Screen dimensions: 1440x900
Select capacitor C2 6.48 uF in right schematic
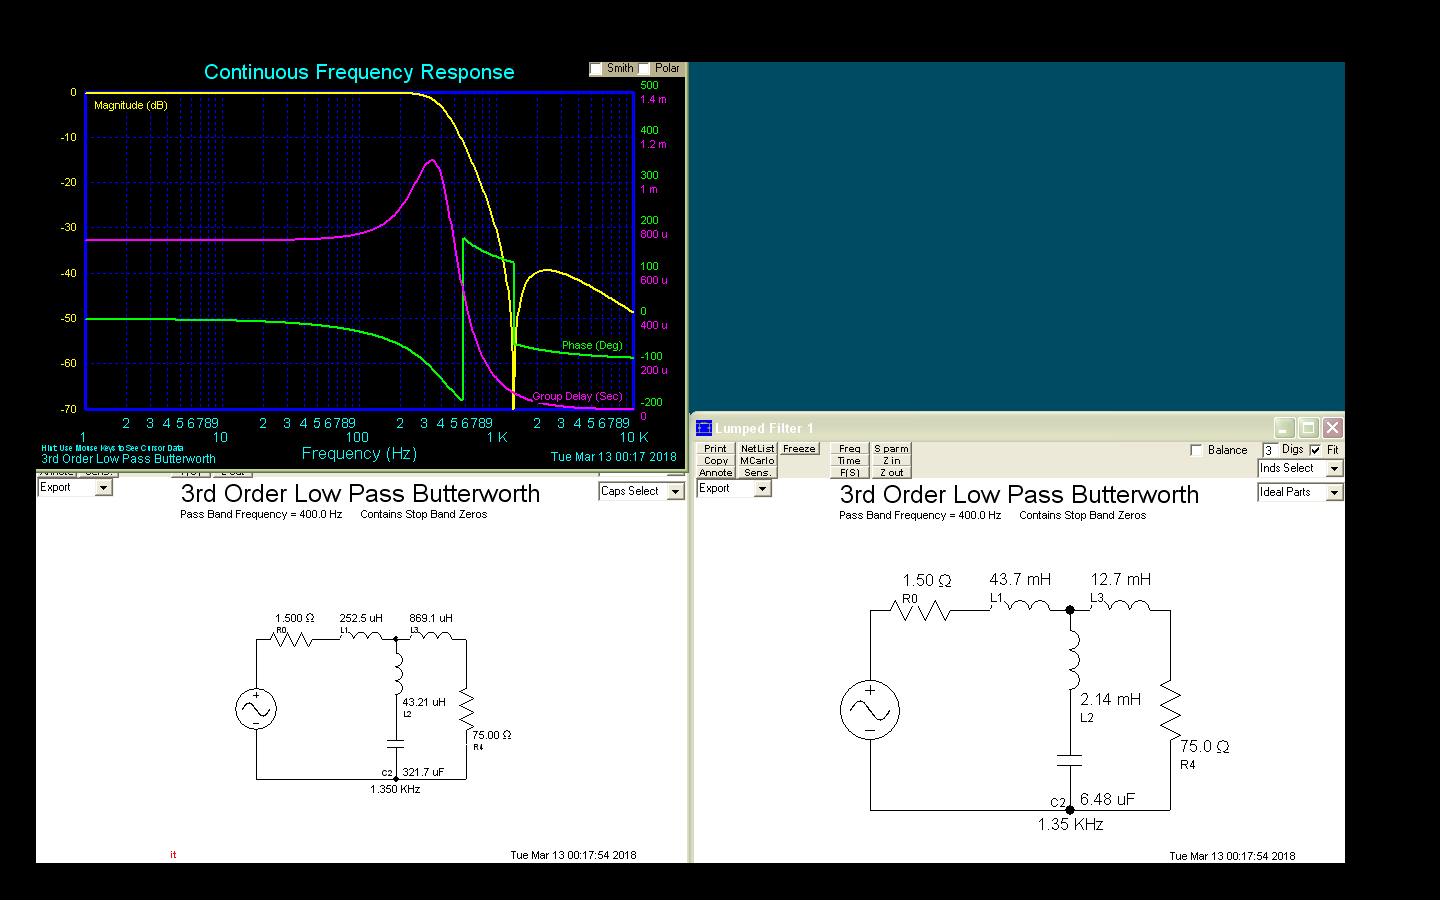[x=1070, y=761]
